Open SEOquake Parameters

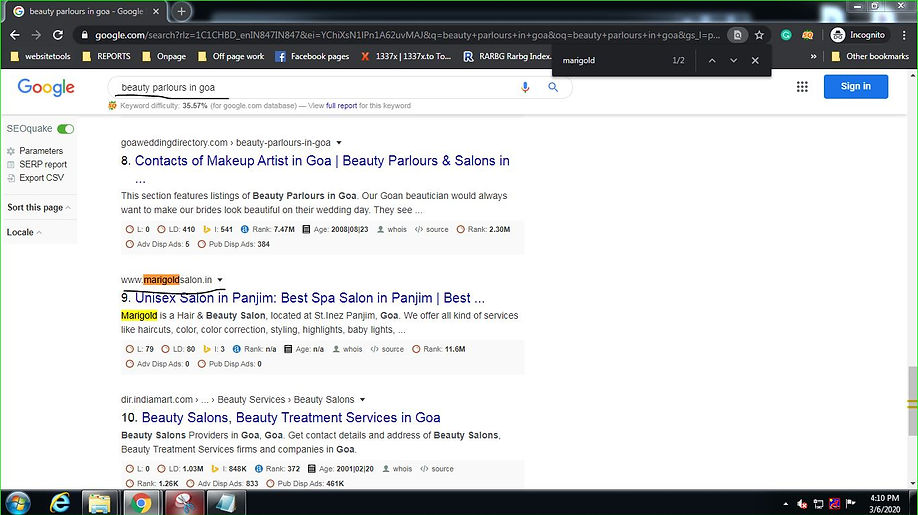tap(41, 151)
